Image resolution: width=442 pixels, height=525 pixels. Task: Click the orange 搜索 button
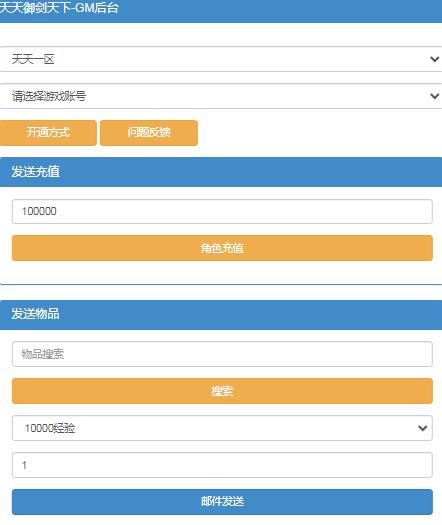coord(222,391)
